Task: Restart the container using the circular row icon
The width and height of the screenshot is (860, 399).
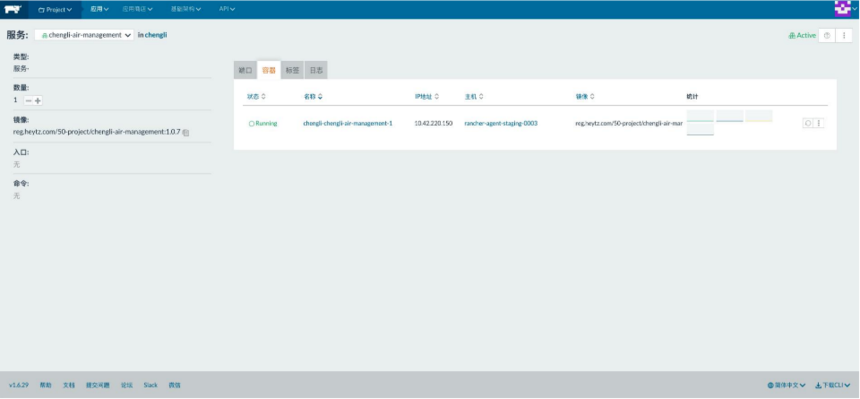Action: pos(807,123)
